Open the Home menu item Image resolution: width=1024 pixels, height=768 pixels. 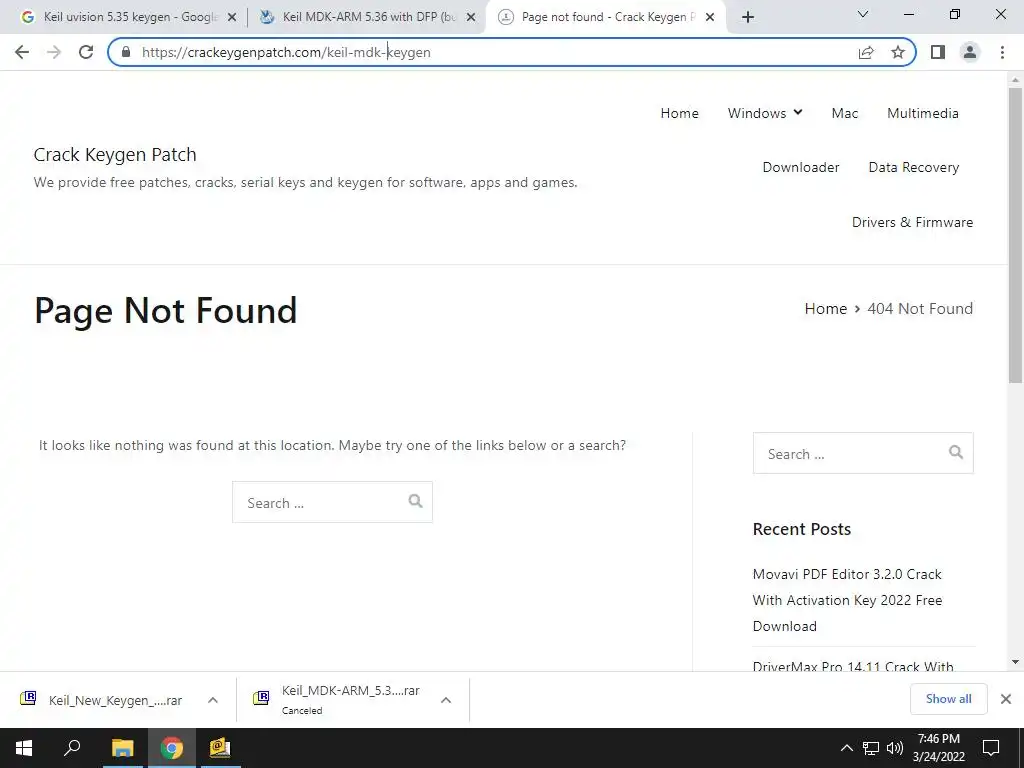pos(679,113)
